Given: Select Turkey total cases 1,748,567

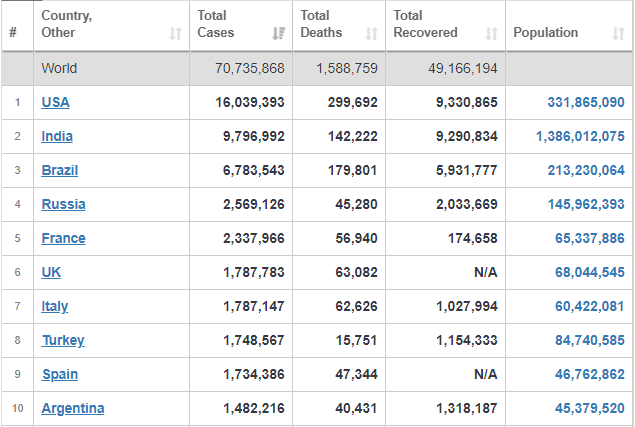Looking at the screenshot, I should (254, 340).
